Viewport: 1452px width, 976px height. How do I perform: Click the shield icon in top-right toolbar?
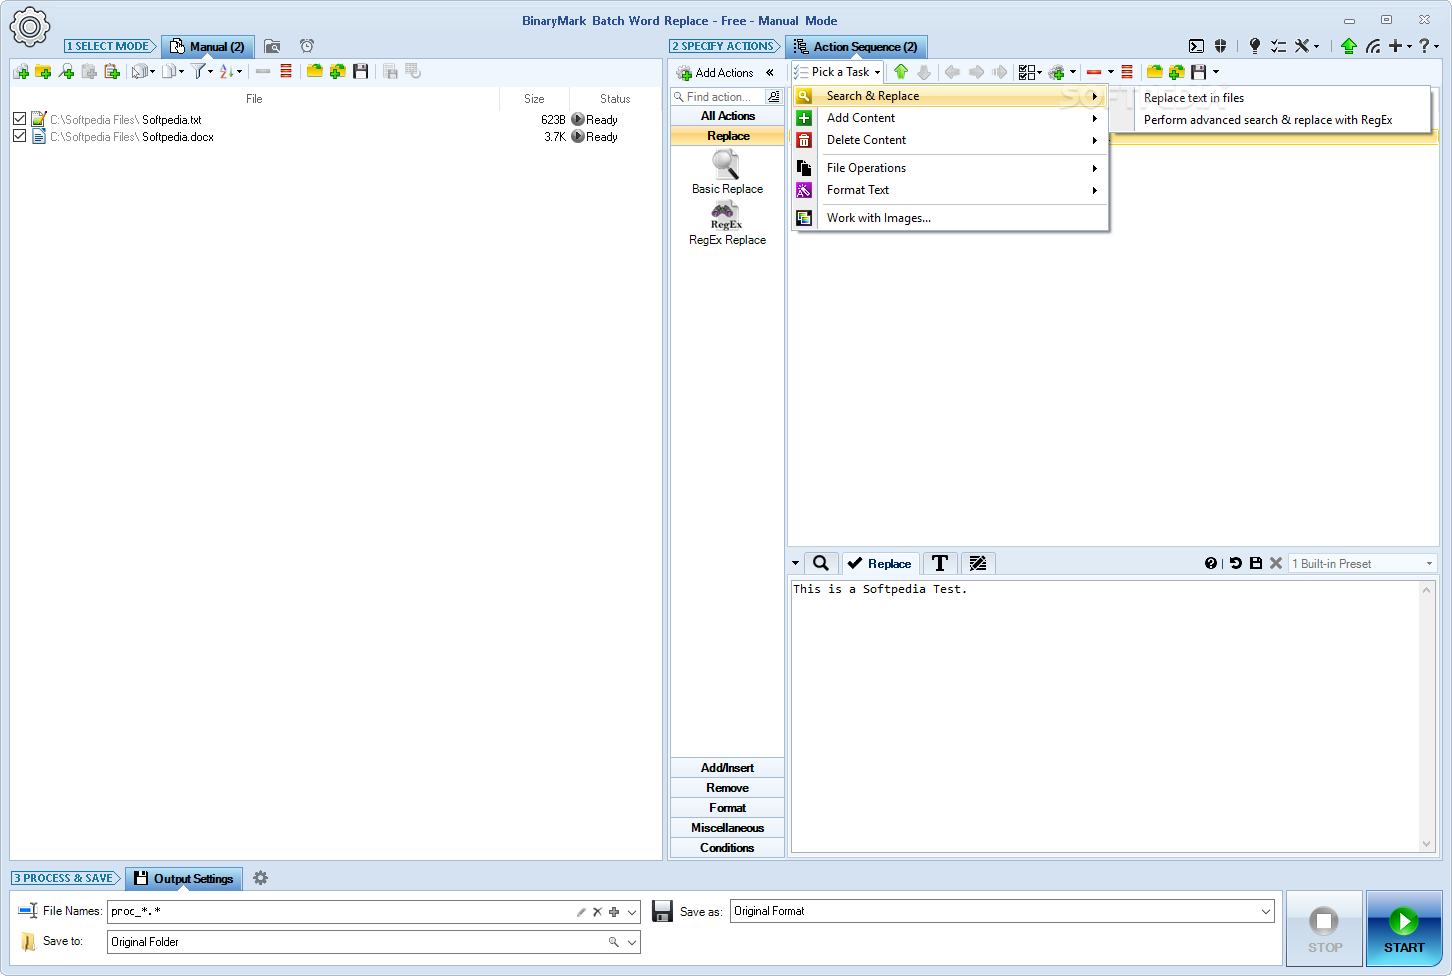coord(1220,46)
